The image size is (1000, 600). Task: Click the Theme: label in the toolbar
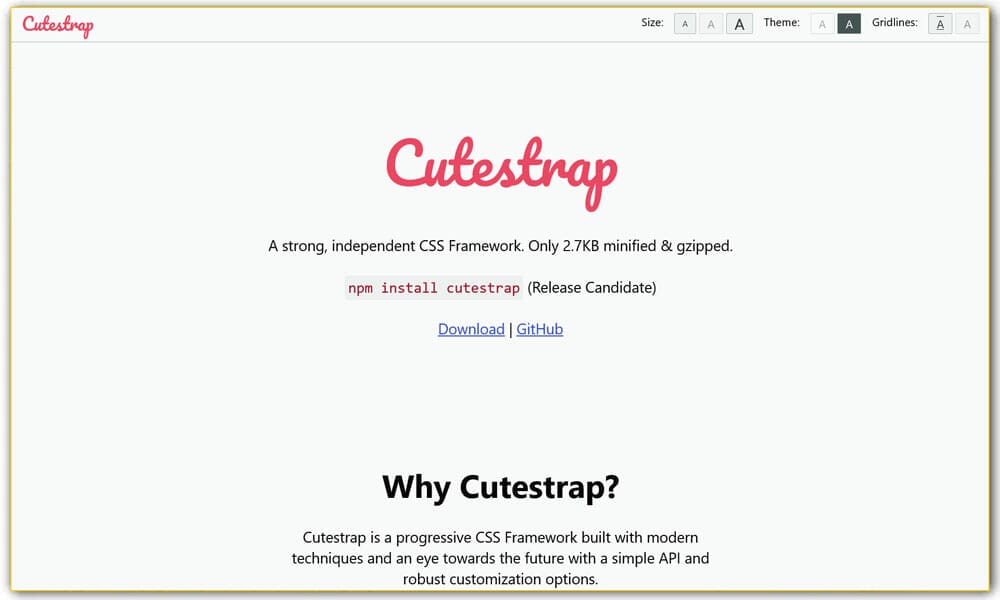pos(781,23)
